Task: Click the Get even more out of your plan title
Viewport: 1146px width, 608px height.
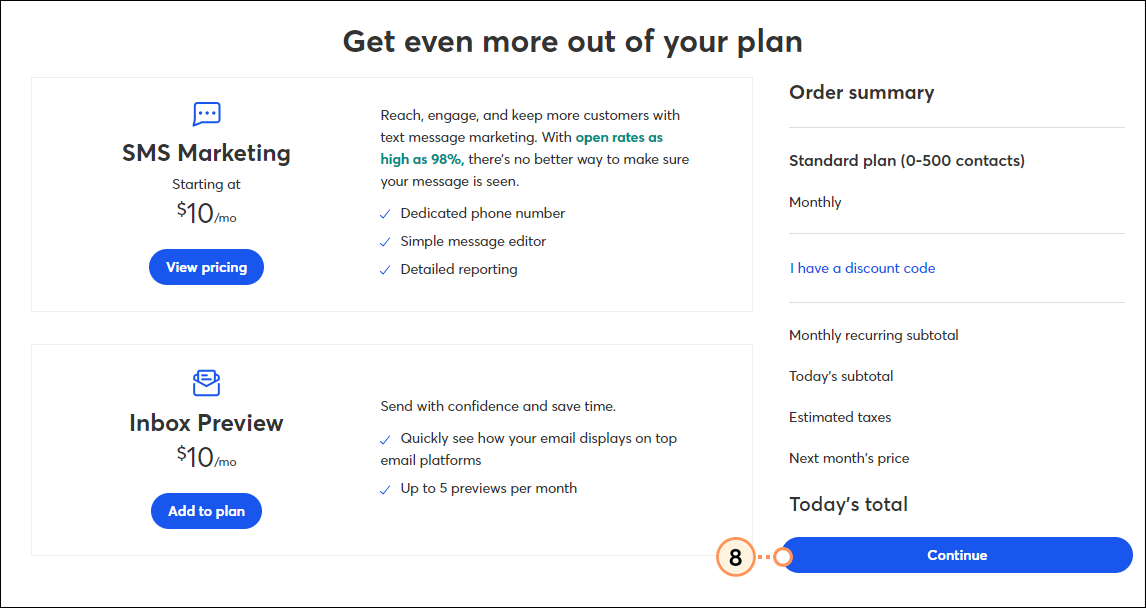Action: click(x=573, y=42)
